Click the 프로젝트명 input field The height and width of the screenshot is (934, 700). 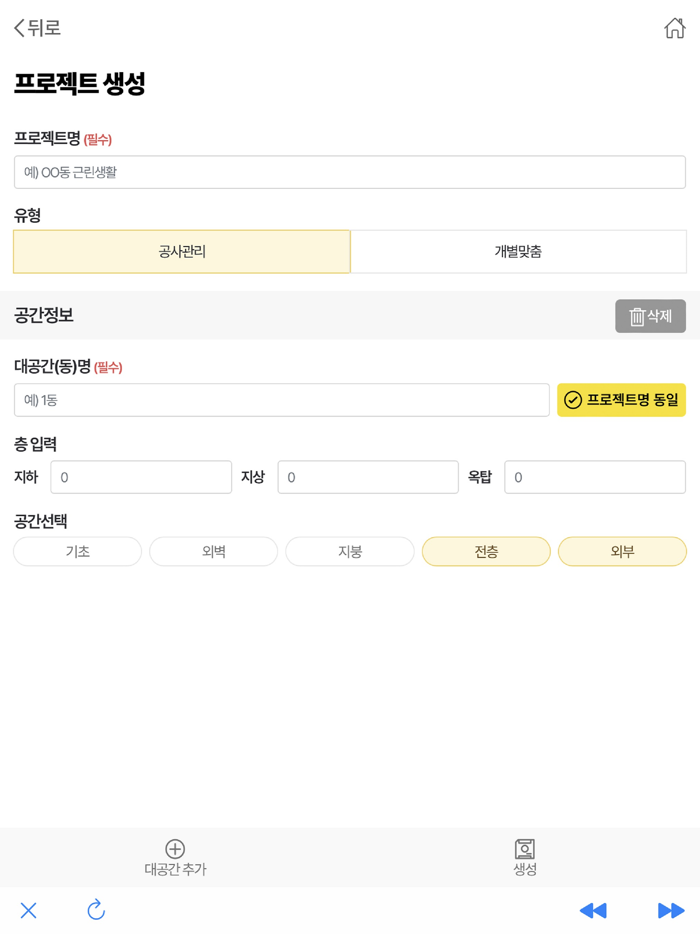349,172
